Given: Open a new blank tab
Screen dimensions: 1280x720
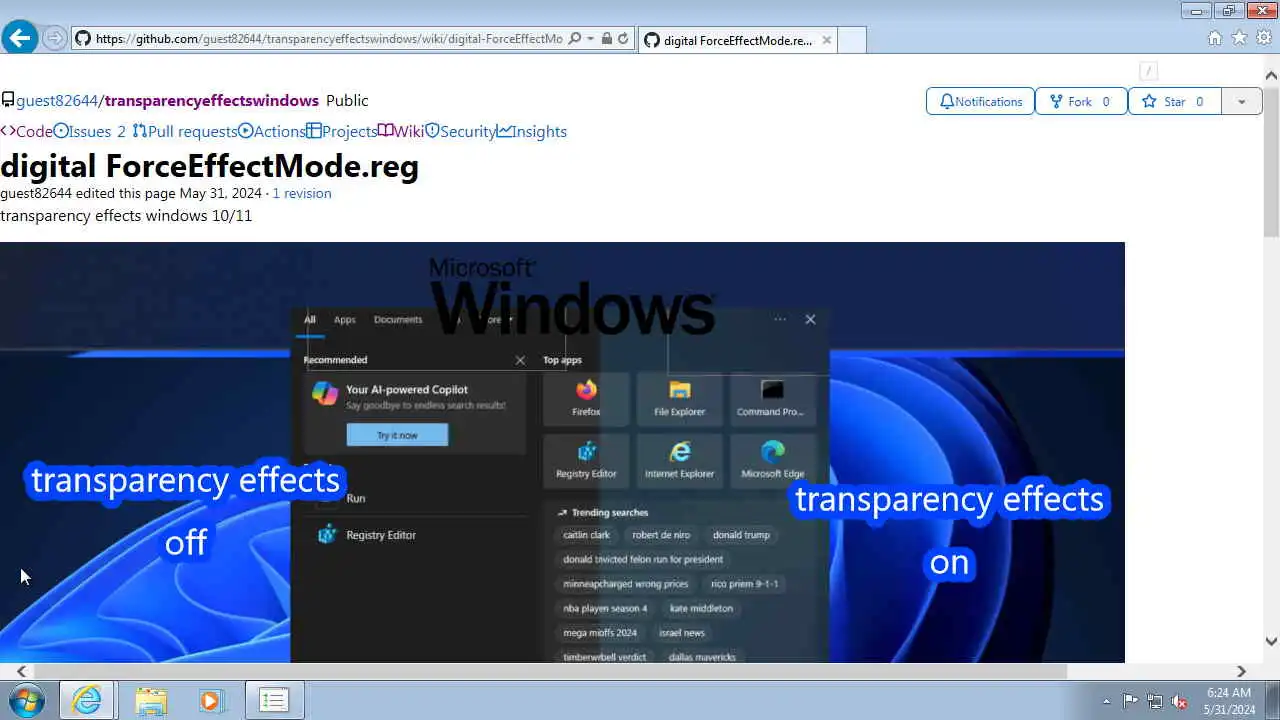Looking at the screenshot, I should 851,40.
